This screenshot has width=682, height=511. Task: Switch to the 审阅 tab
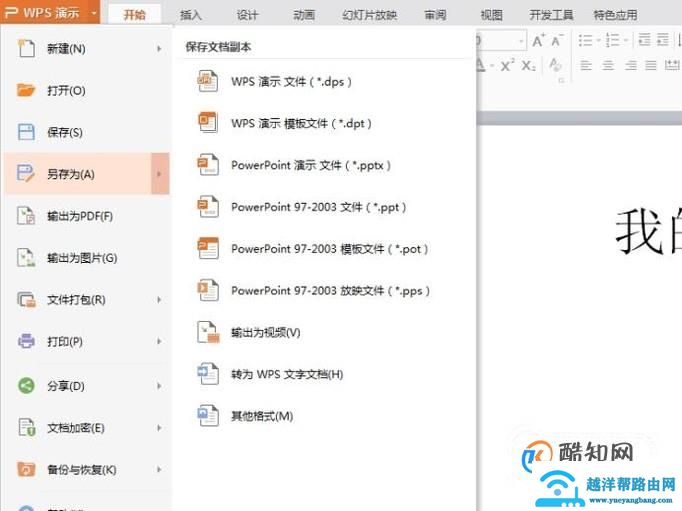point(435,15)
